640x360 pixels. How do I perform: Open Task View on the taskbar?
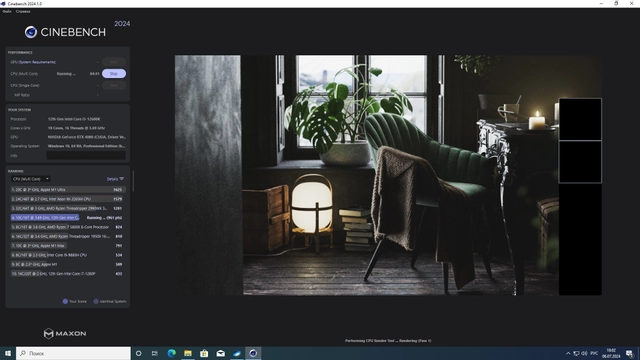coord(155,353)
